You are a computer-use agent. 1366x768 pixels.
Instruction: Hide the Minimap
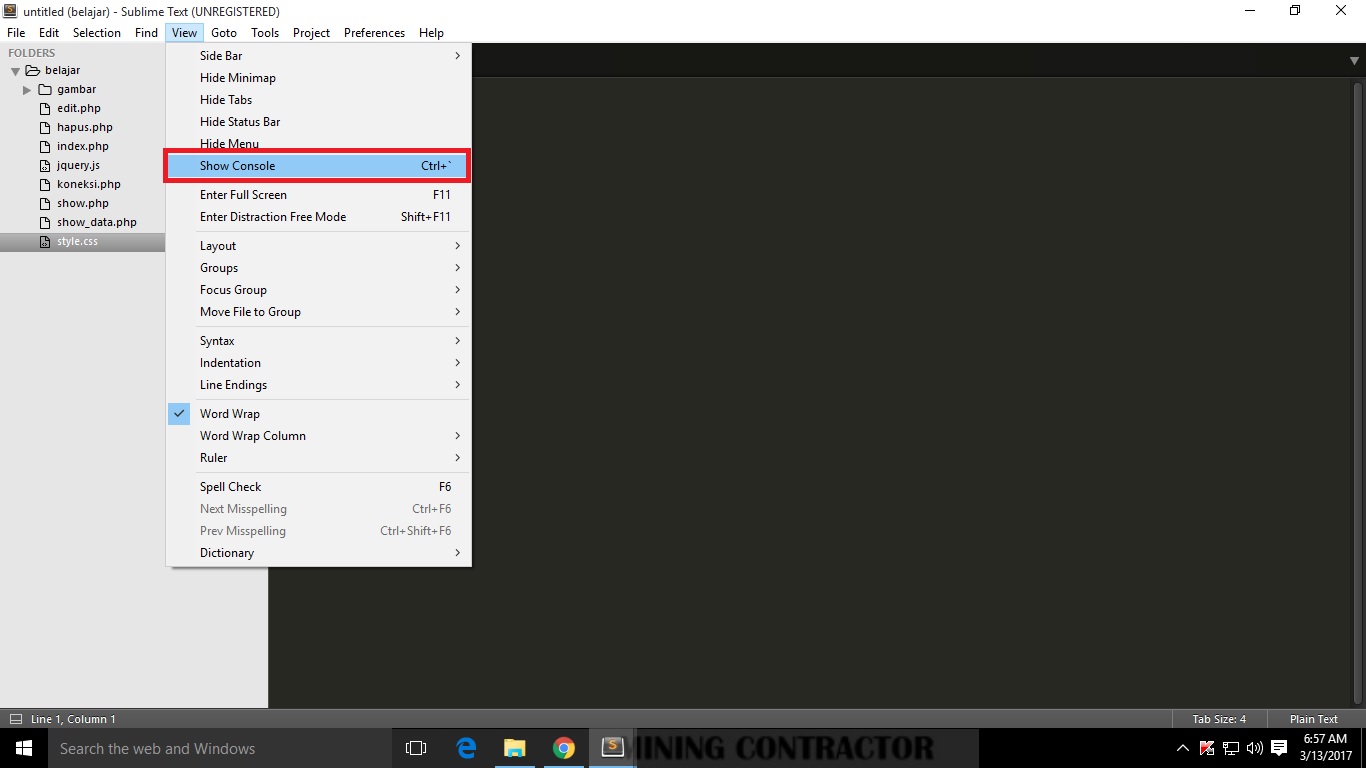click(x=237, y=77)
